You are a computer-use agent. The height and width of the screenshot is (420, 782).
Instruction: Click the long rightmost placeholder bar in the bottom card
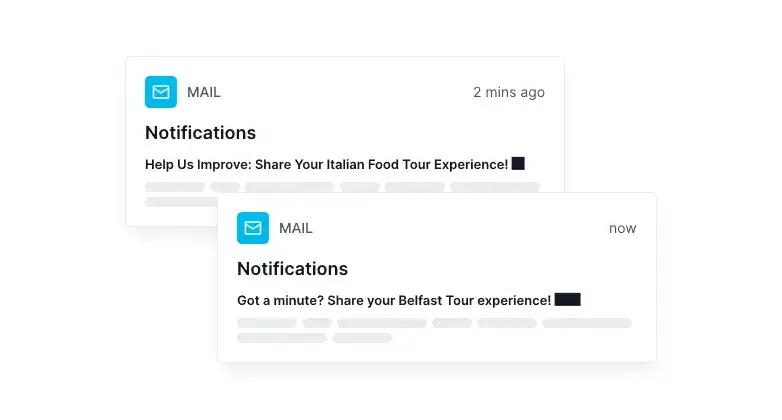coord(587,323)
